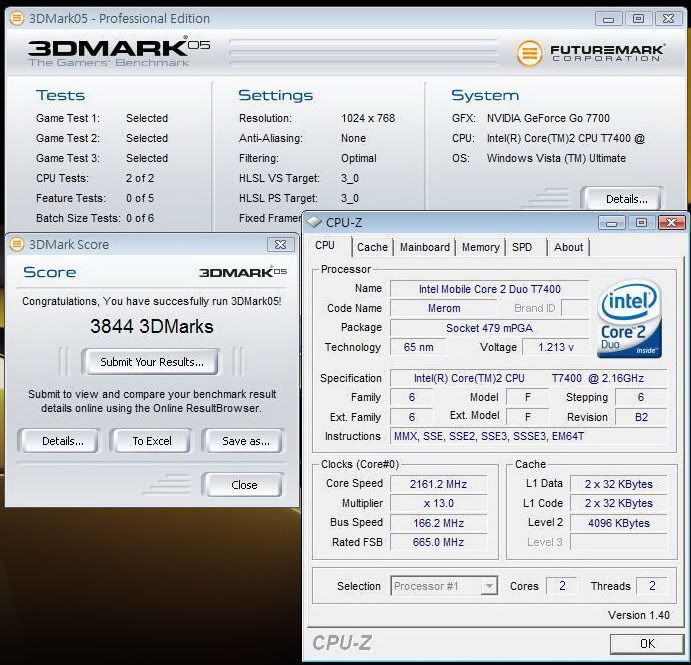Click the Stepping field value 6
This screenshot has height=665, width=691.
point(641,397)
